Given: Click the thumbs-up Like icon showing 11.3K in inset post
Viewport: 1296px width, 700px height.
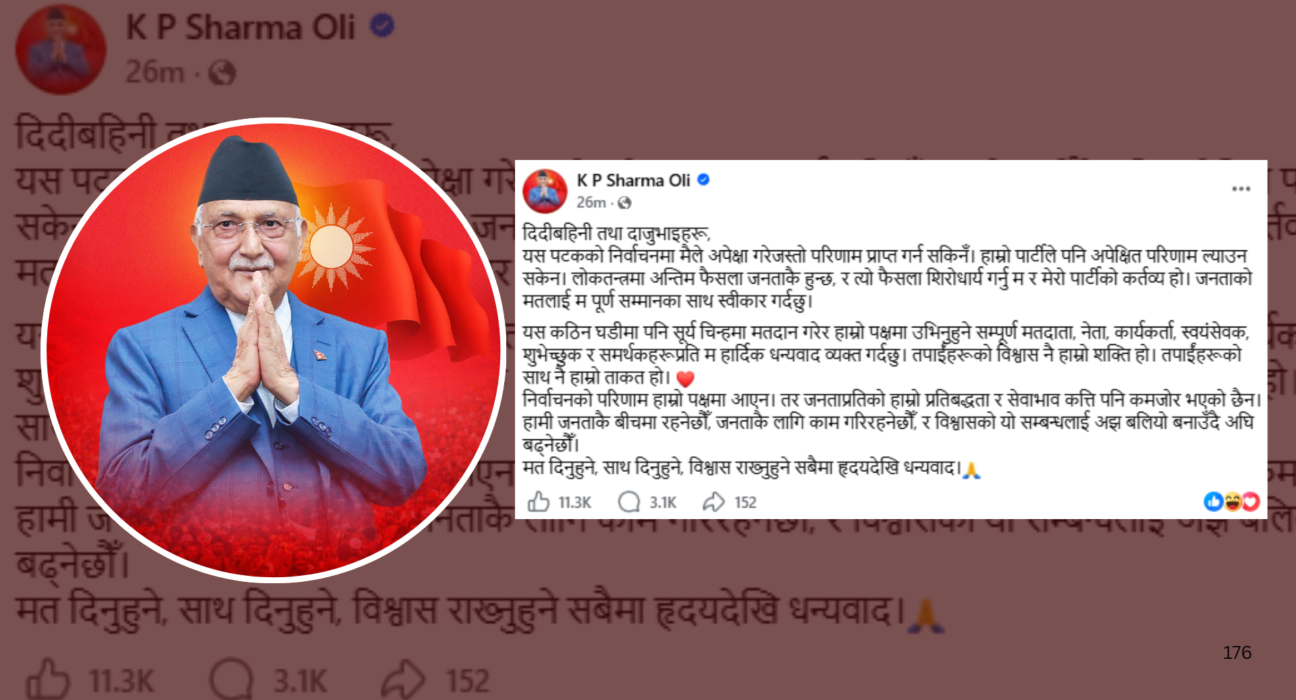Looking at the screenshot, I should 538,502.
